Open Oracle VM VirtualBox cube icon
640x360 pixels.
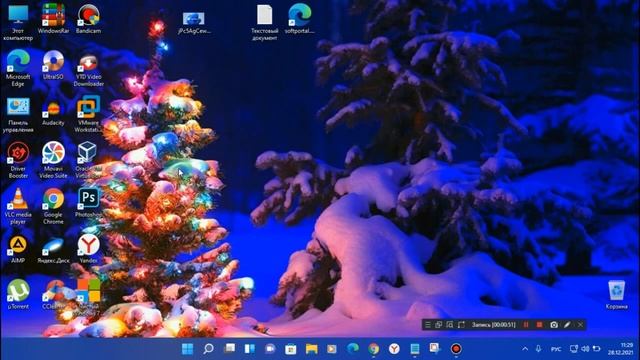tap(87, 160)
